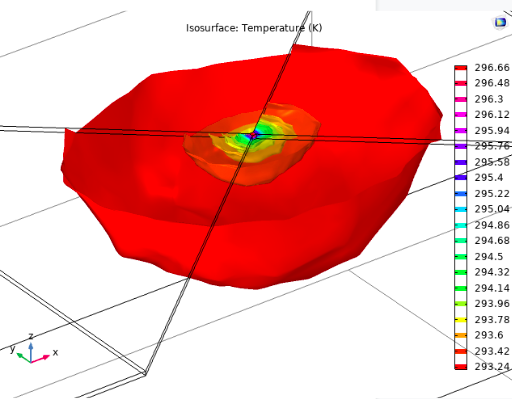512x399 pixels.
Task: Click the z axis arrow of the orientation triad
Action: (x=31, y=352)
